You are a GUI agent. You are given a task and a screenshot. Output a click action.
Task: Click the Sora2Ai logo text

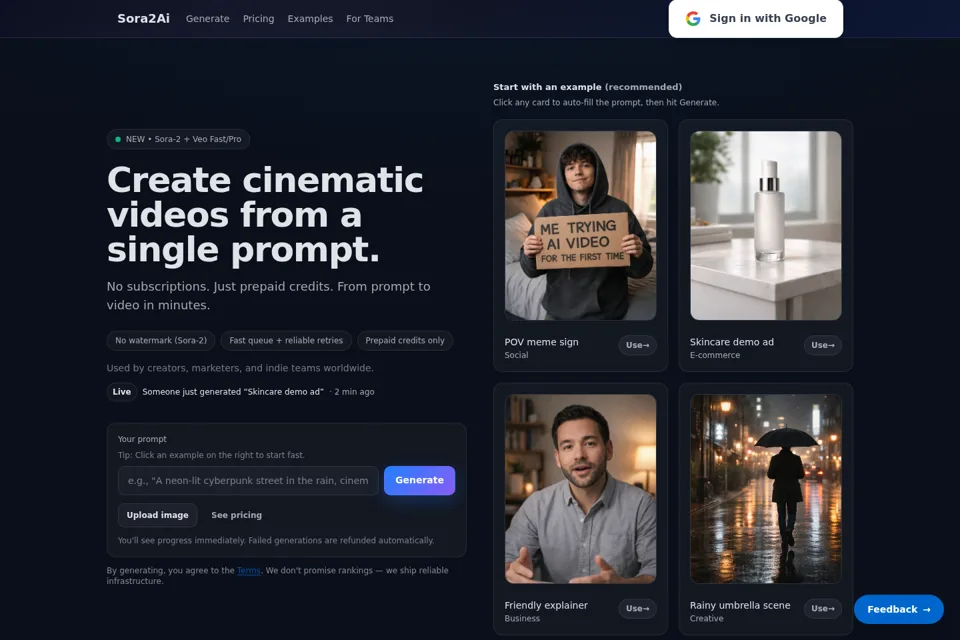(x=143, y=18)
